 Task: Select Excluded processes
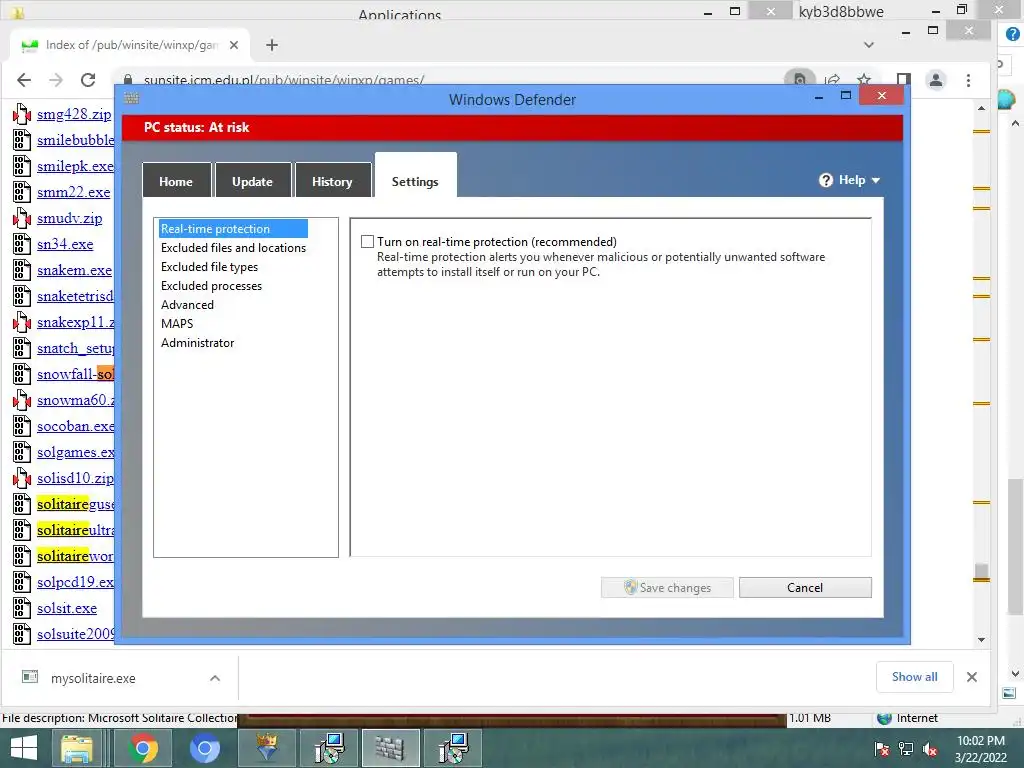click(211, 285)
